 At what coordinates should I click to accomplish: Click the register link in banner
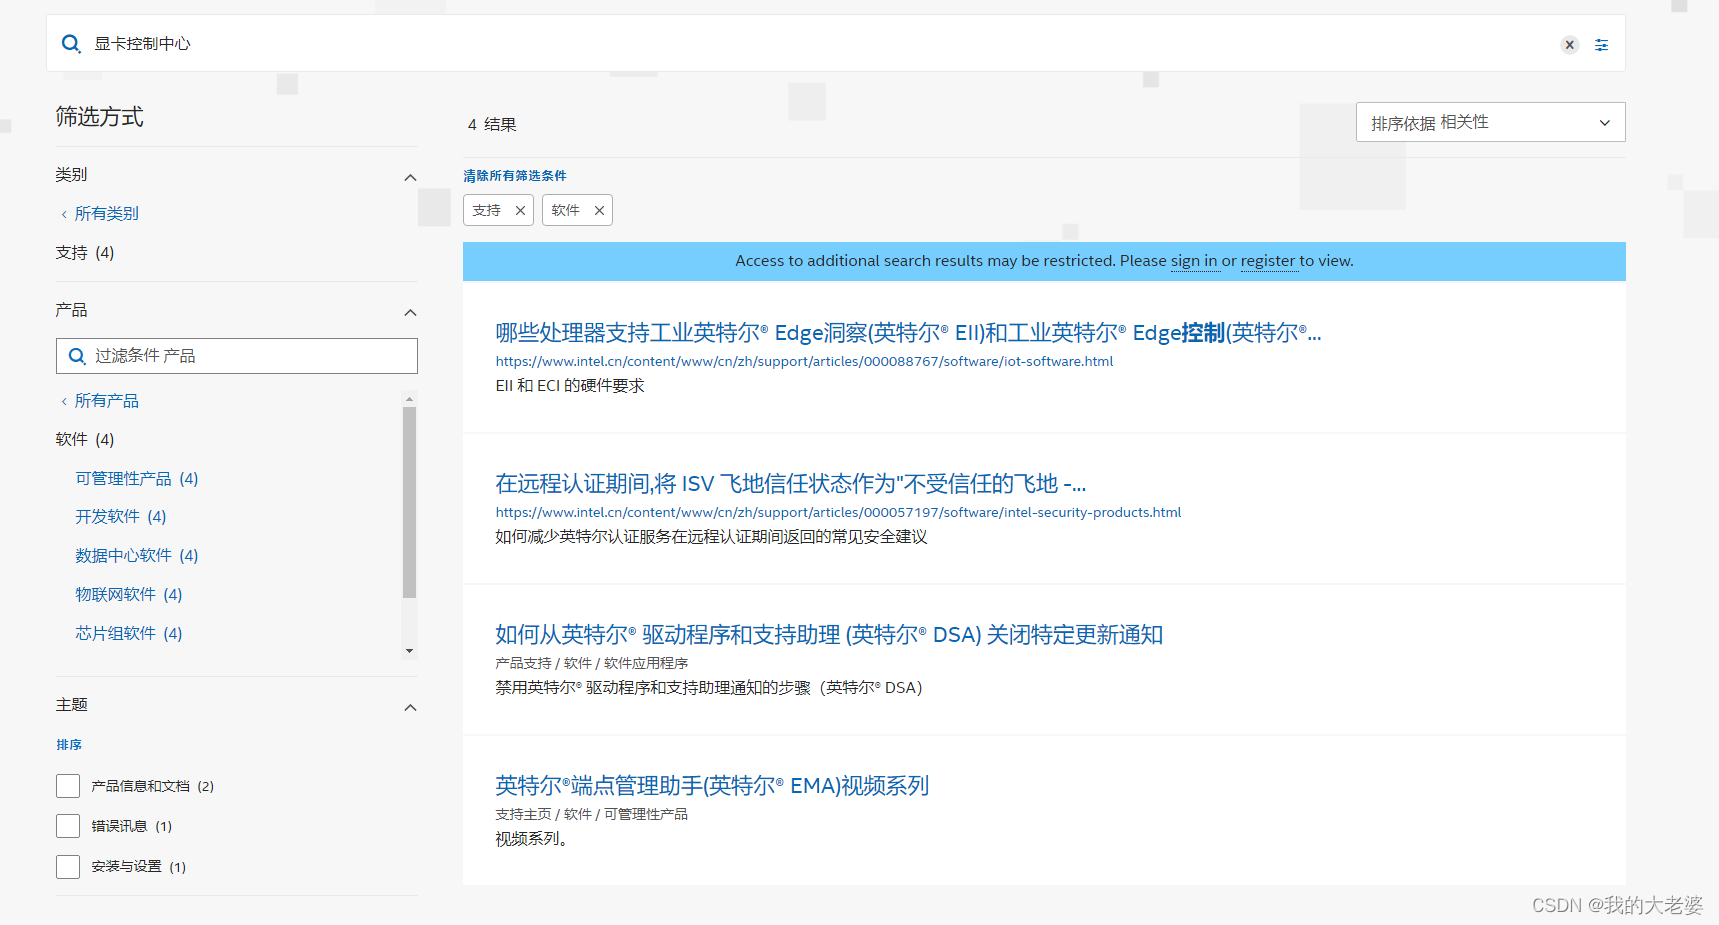click(1268, 261)
